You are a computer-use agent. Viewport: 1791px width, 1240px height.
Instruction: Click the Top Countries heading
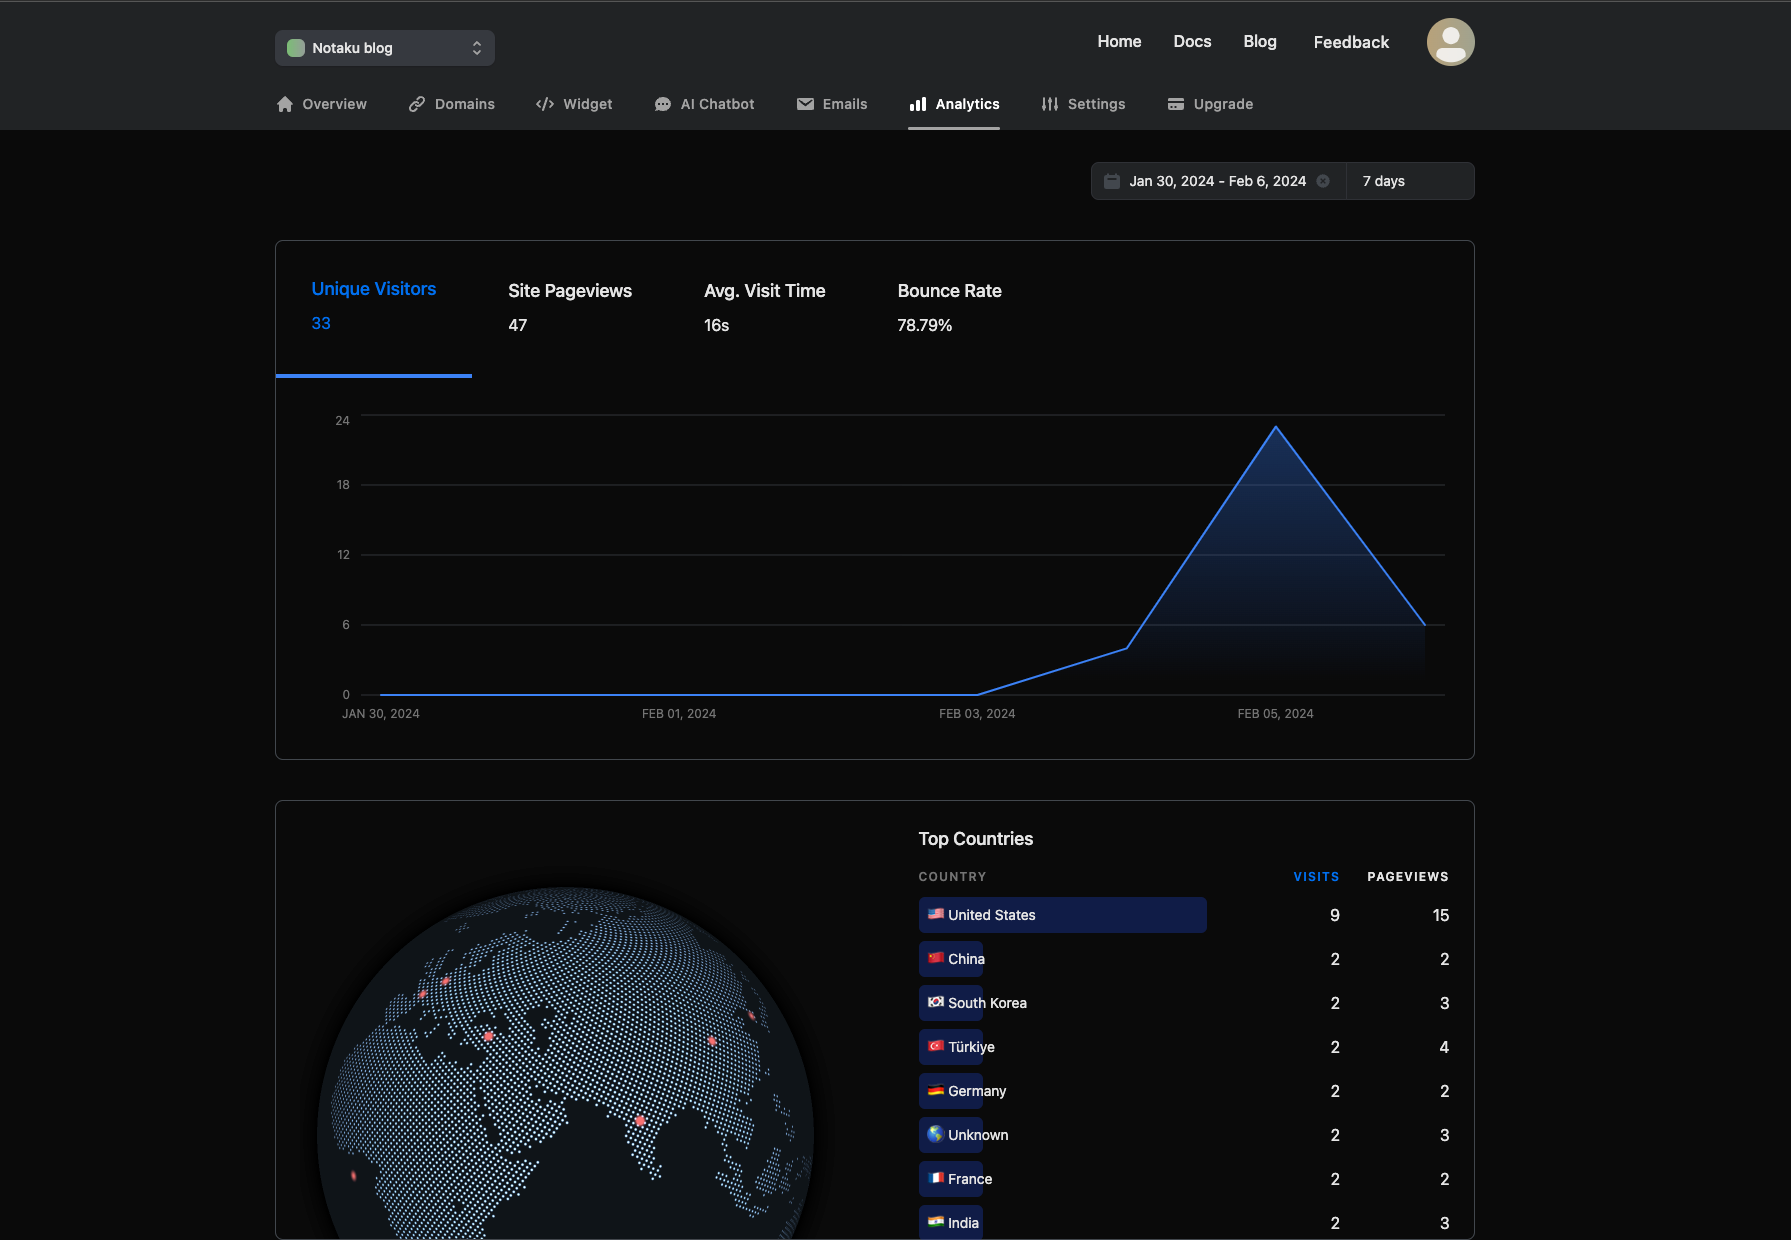coord(976,839)
